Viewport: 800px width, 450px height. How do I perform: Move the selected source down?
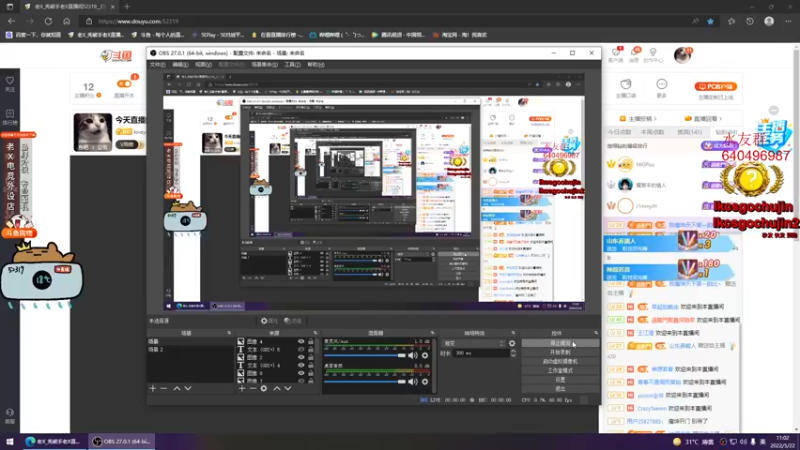288,389
